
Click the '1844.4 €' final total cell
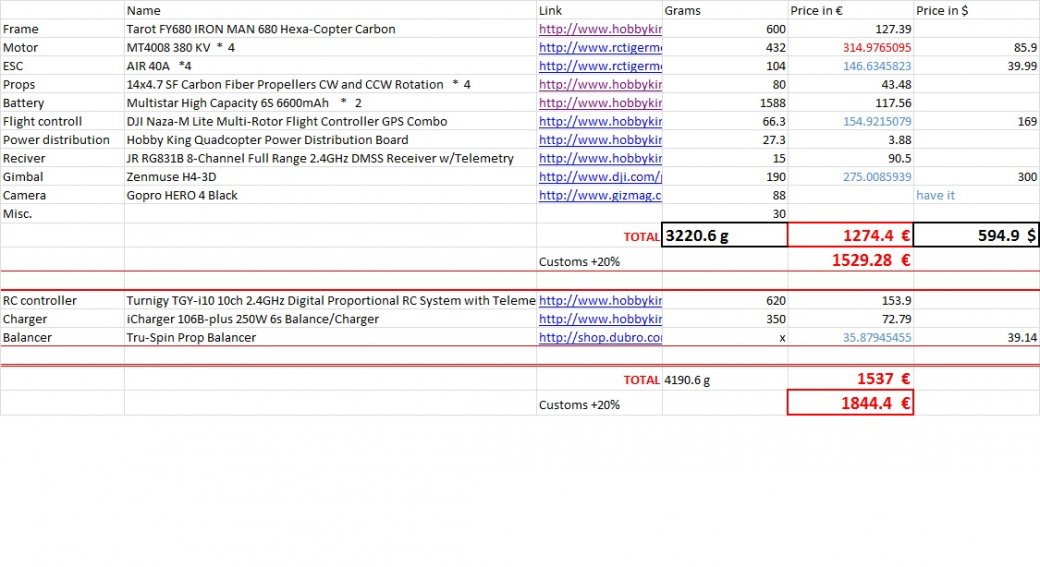[x=850, y=403]
